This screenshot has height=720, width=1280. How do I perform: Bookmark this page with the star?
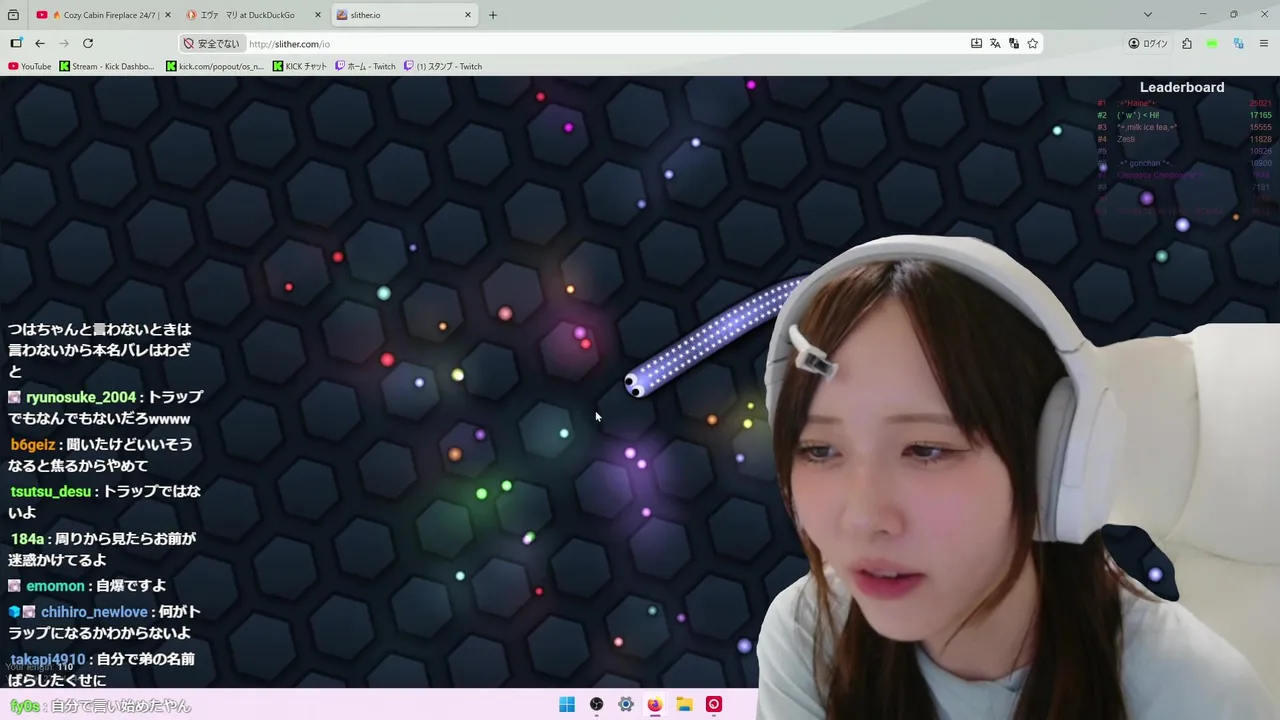[1033, 43]
